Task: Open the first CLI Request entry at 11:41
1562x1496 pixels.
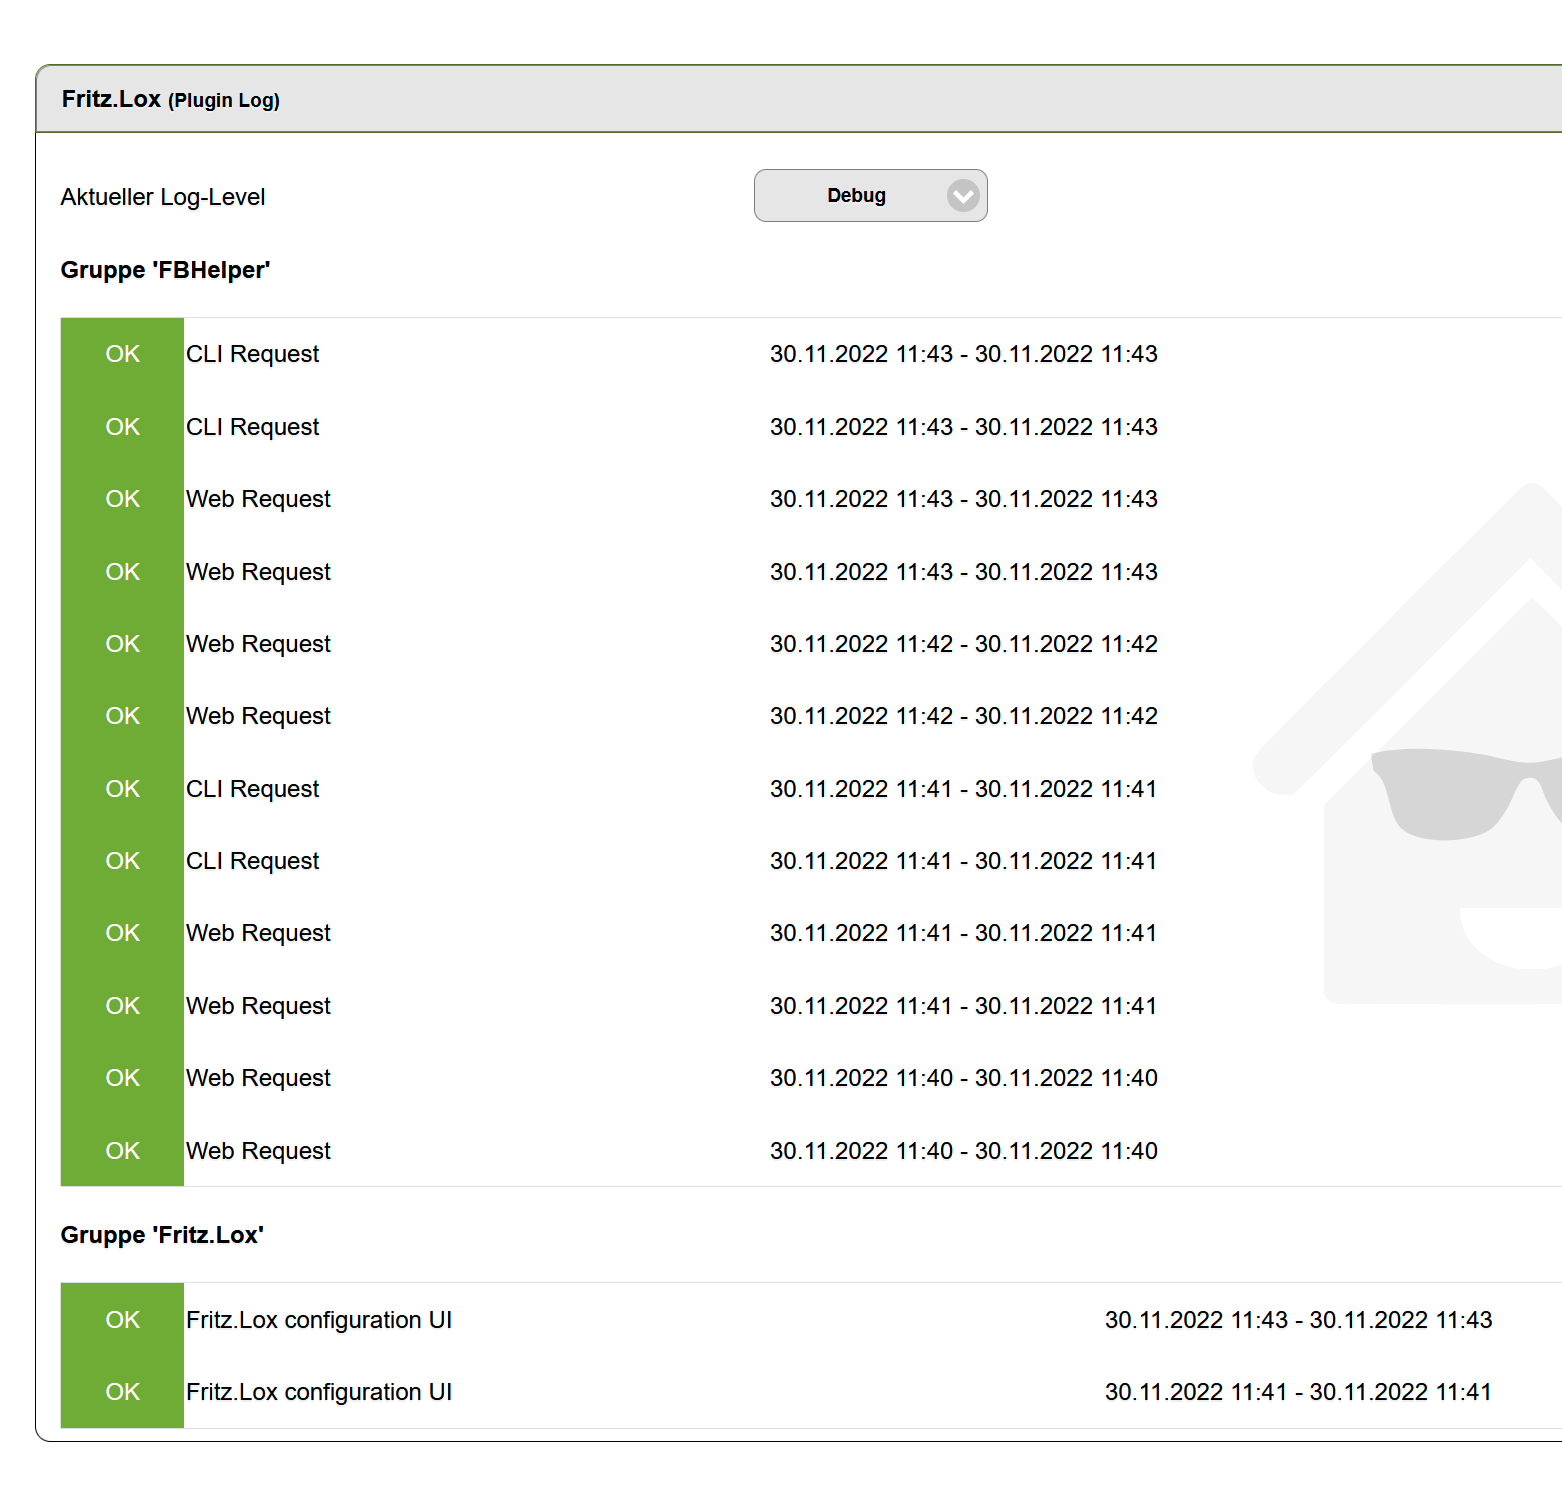Action: [x=252, y=789]
